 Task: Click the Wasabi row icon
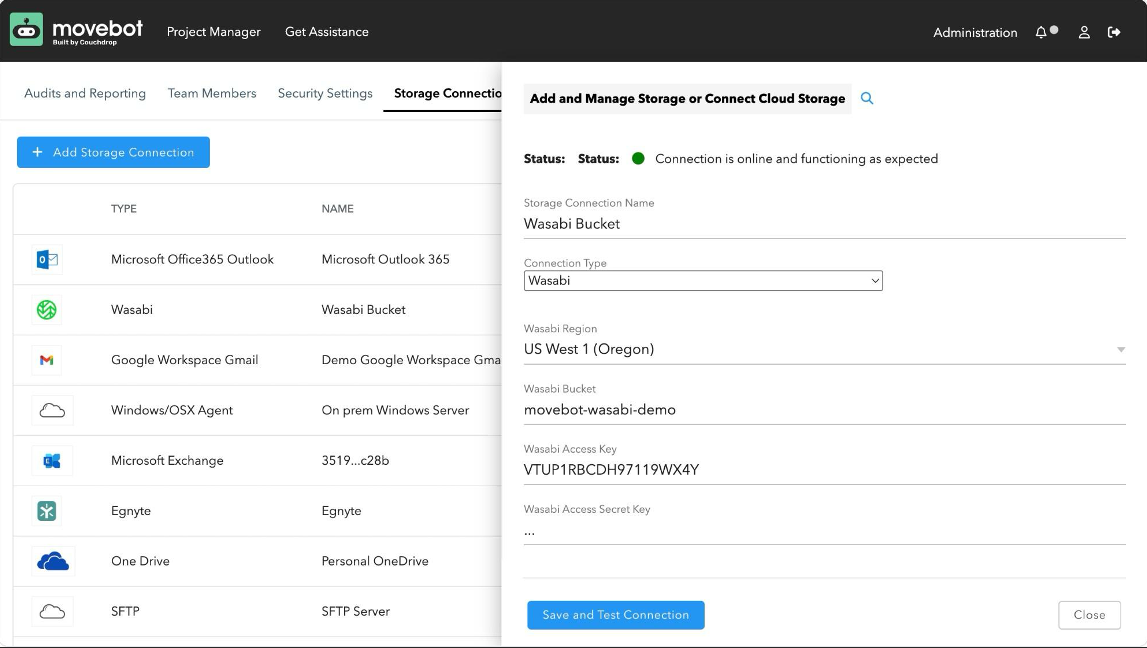tap(47, 309)
